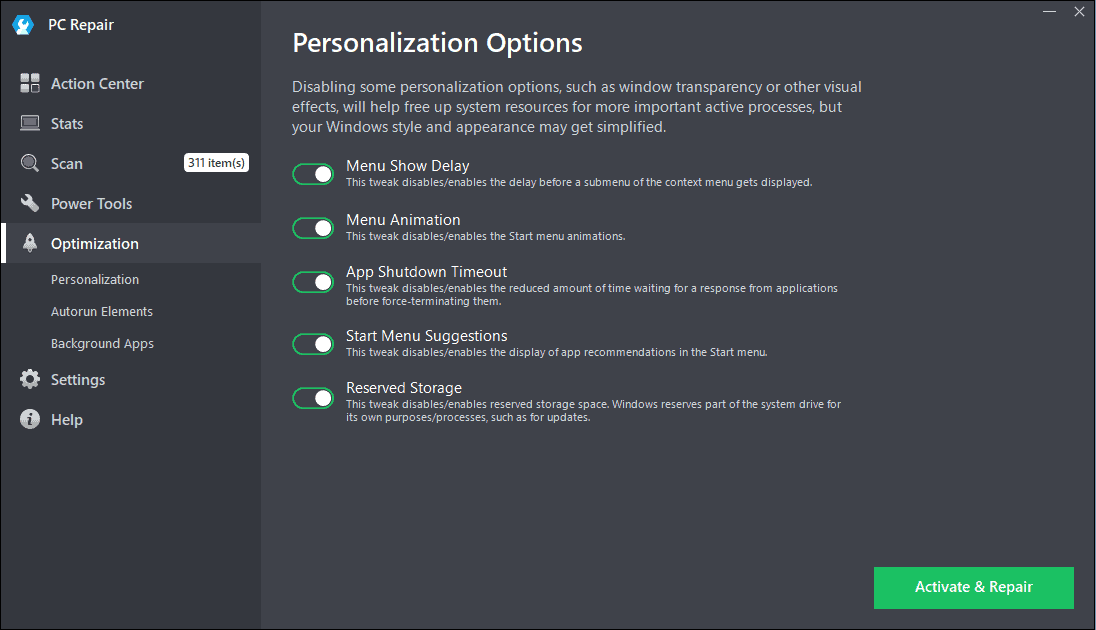Click the PC Repair logo icon

23,25
